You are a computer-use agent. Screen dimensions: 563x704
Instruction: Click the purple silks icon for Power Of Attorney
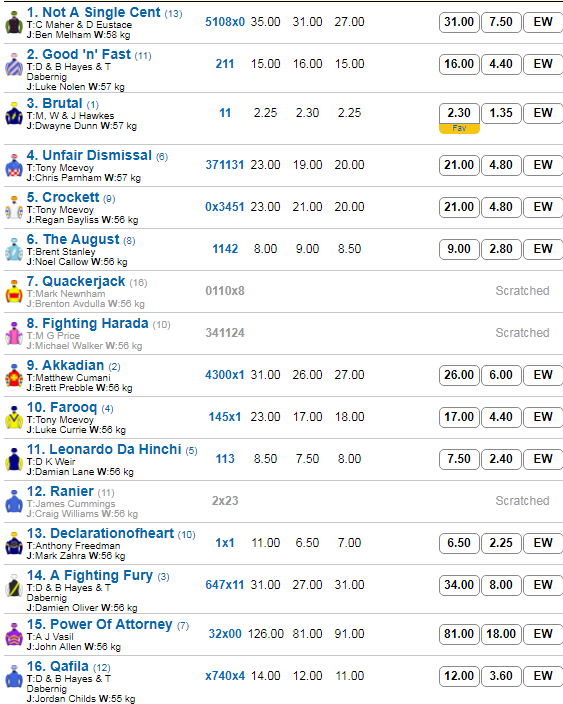14,634
